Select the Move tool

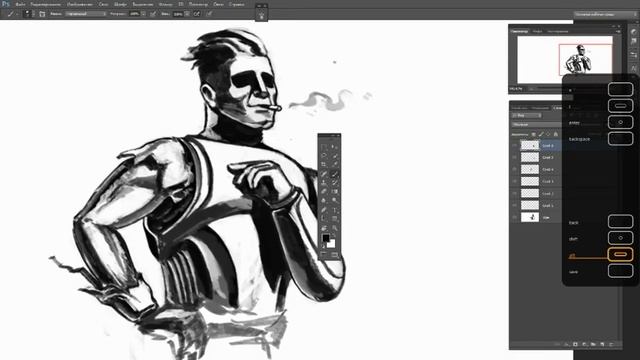click(x=335, y=147)
